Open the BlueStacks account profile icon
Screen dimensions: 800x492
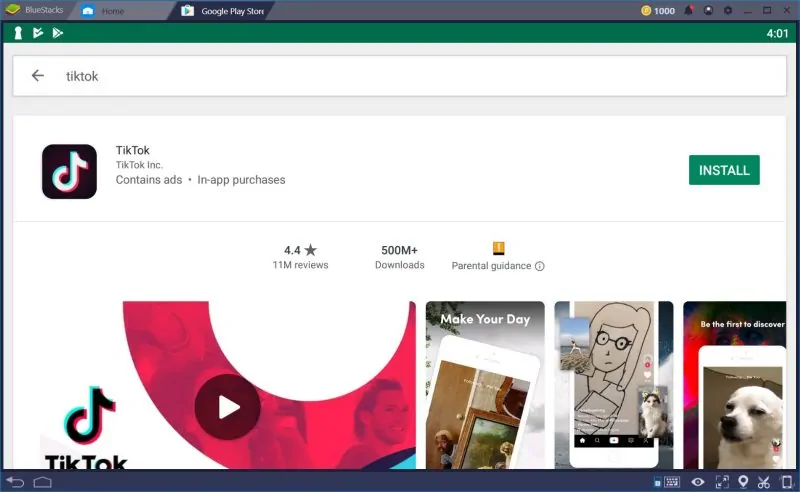click(x=708, y=10)
